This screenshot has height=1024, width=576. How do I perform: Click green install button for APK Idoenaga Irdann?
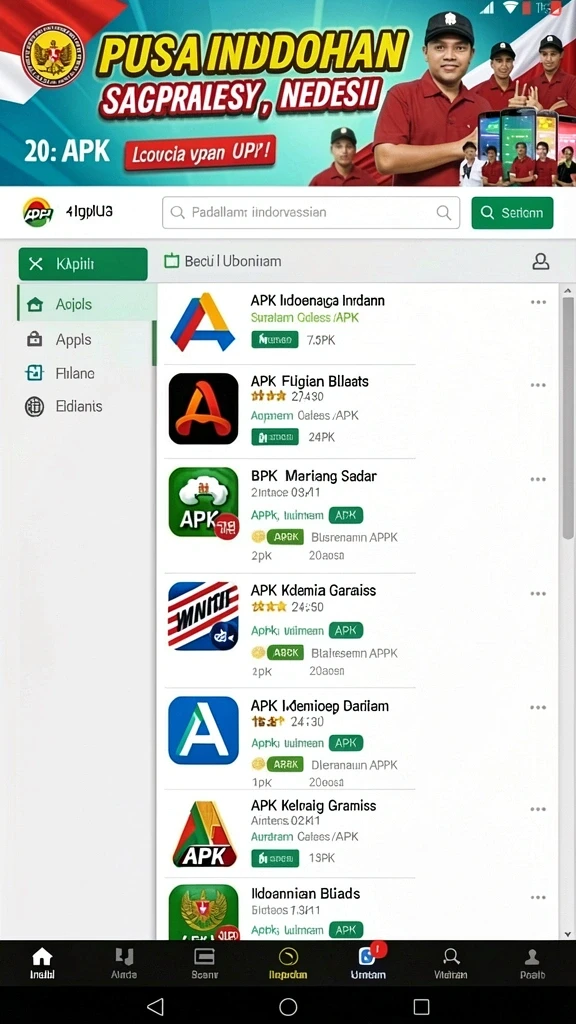click(275, 340)
